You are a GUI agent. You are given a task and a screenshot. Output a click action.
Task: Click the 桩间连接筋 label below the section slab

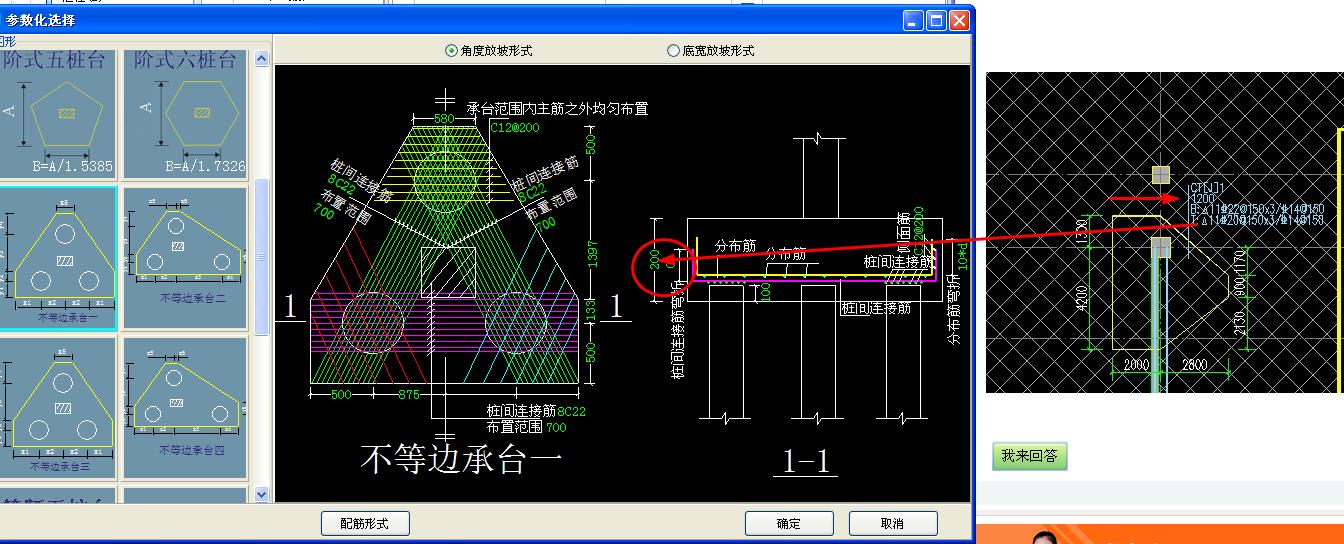pyautogui.click(x=876, y=308)
